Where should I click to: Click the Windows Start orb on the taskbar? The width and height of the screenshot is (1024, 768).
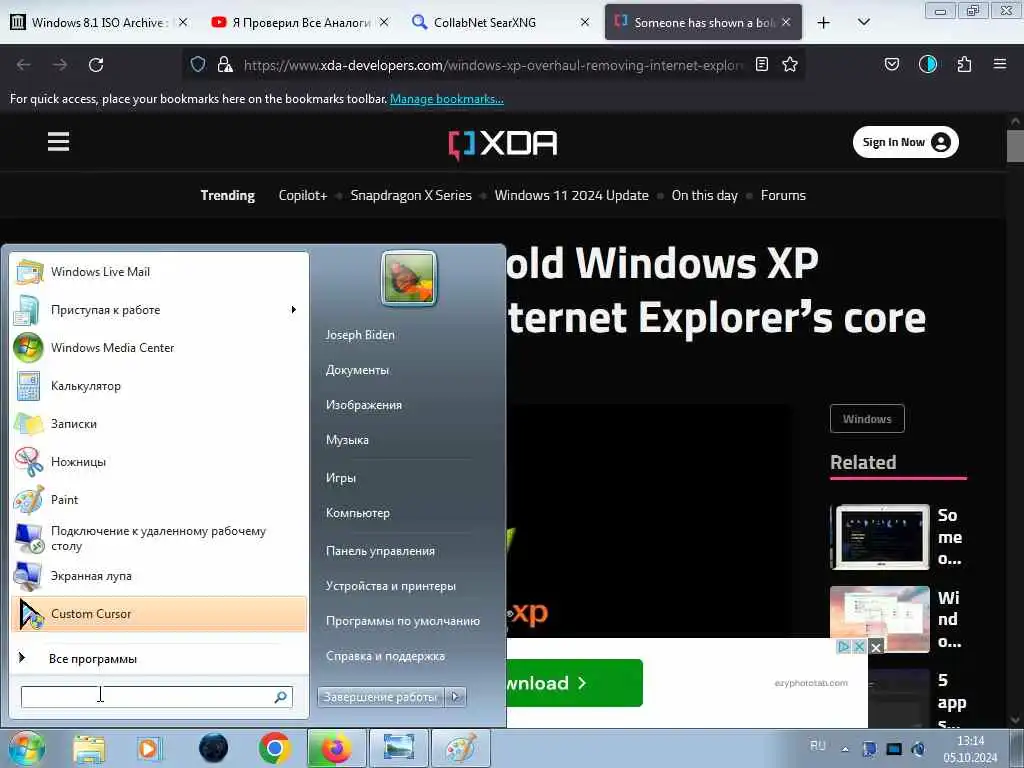[x=27, y=748]
